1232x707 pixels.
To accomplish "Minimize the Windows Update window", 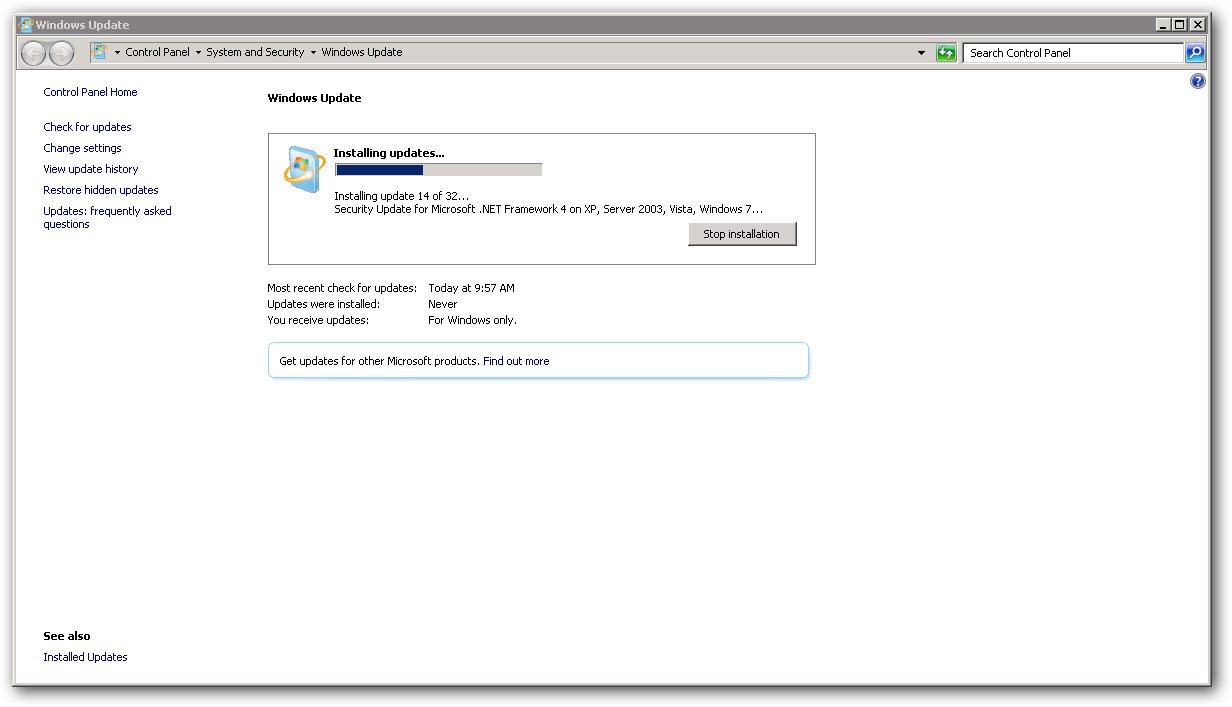I will click(1162, 25).
